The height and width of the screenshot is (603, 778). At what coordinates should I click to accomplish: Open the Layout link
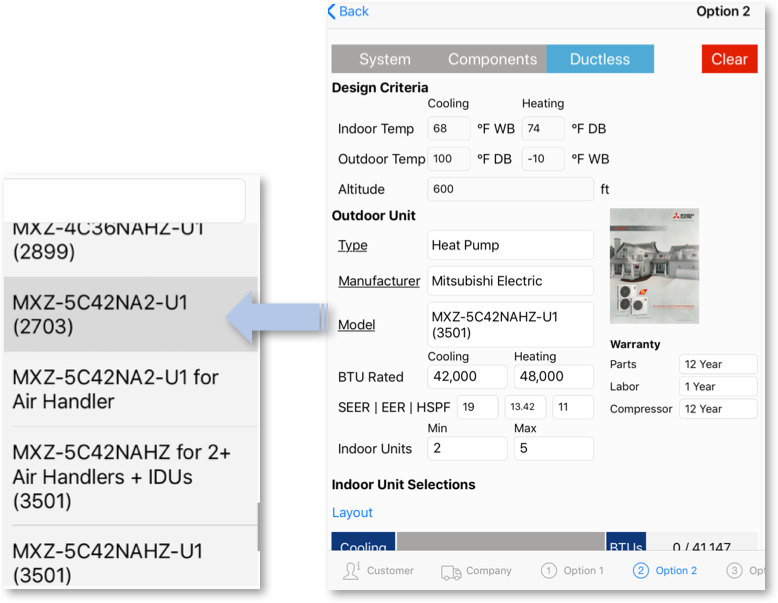coord(352,513)
